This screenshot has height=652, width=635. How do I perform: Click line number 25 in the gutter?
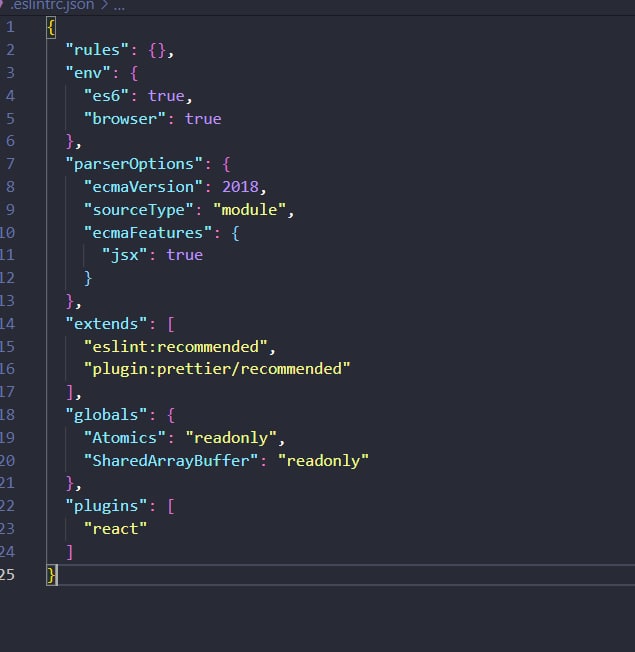pos(7,575)
